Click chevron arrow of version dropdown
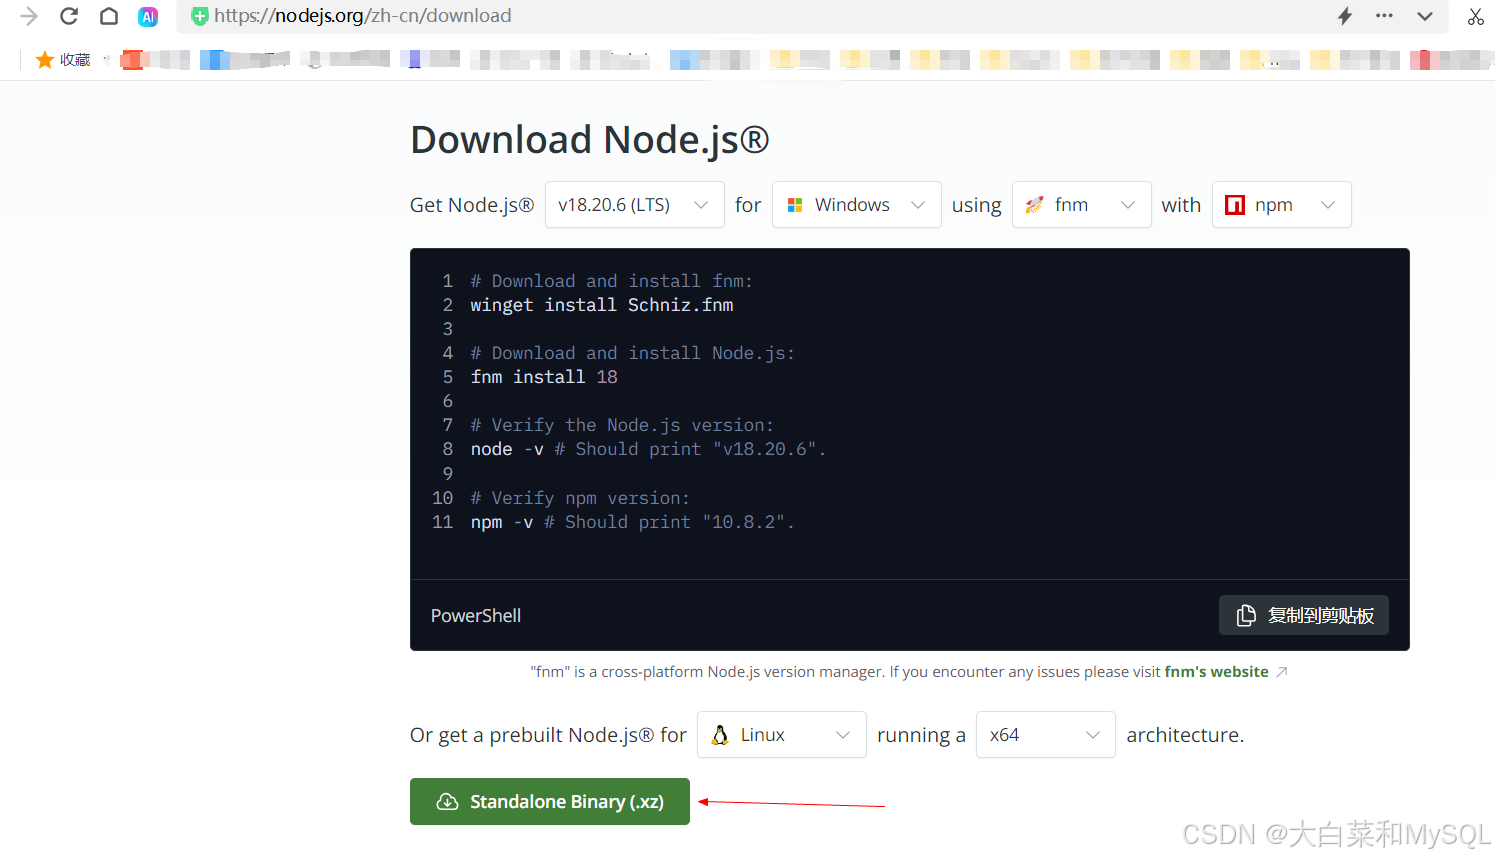The width and height of the screenshot is (1495, 860). tap(701, 205)
